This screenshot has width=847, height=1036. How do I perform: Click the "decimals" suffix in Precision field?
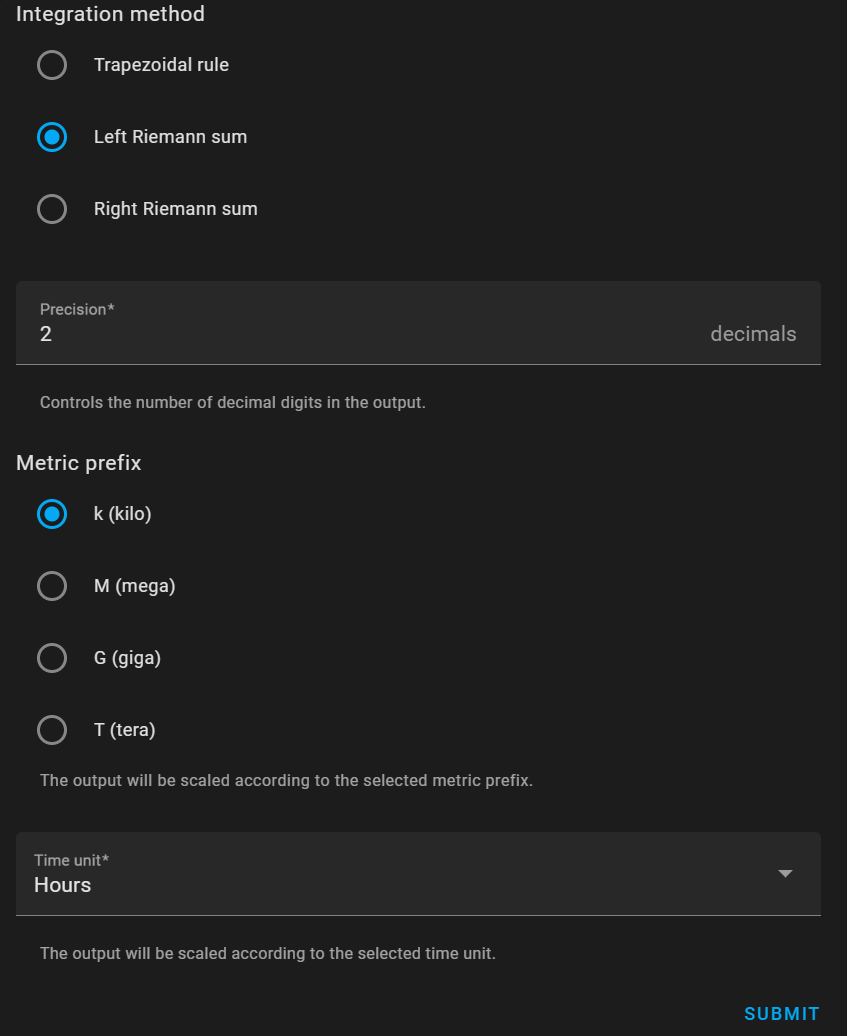coord(753,334)
